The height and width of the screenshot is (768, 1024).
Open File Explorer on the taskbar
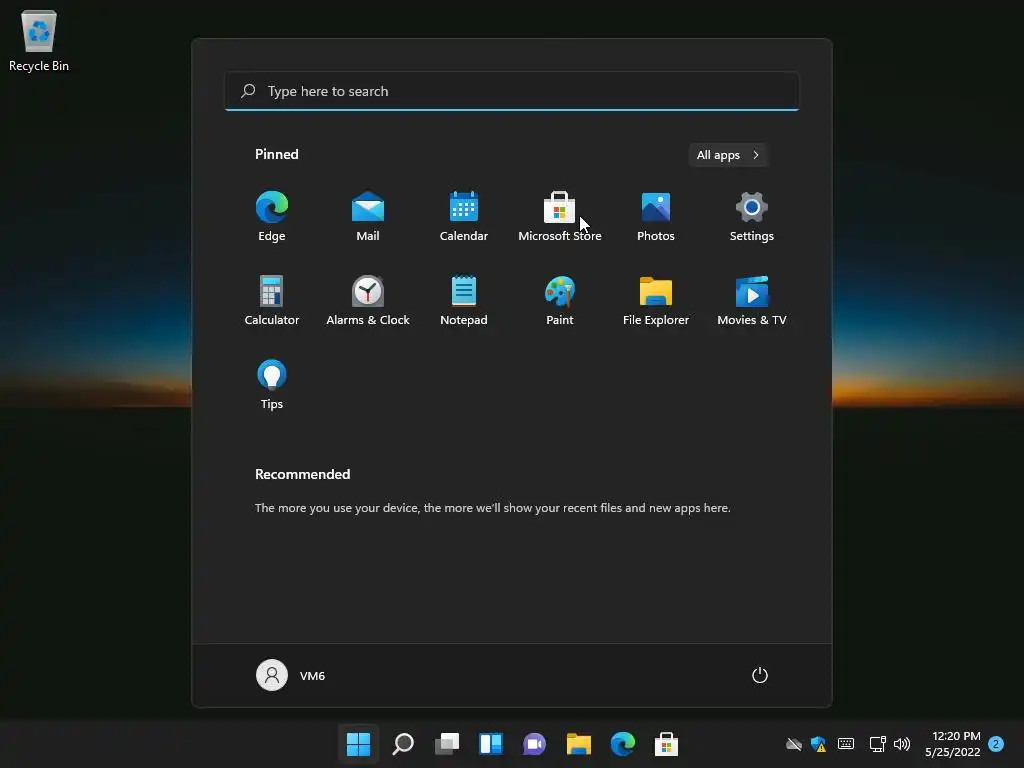point(579,744)
